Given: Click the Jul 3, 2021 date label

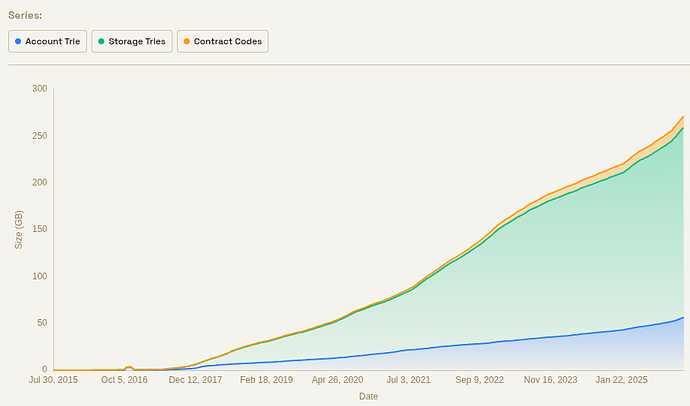Looking at the screenshot, I should [x=408, y=380].
